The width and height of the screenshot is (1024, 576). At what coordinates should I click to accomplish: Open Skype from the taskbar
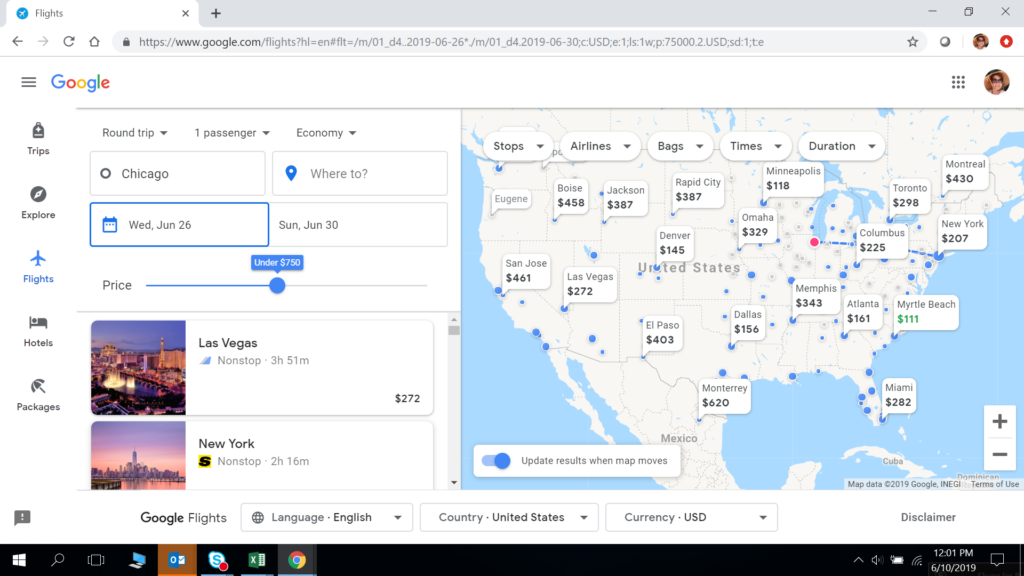[217, 560]
